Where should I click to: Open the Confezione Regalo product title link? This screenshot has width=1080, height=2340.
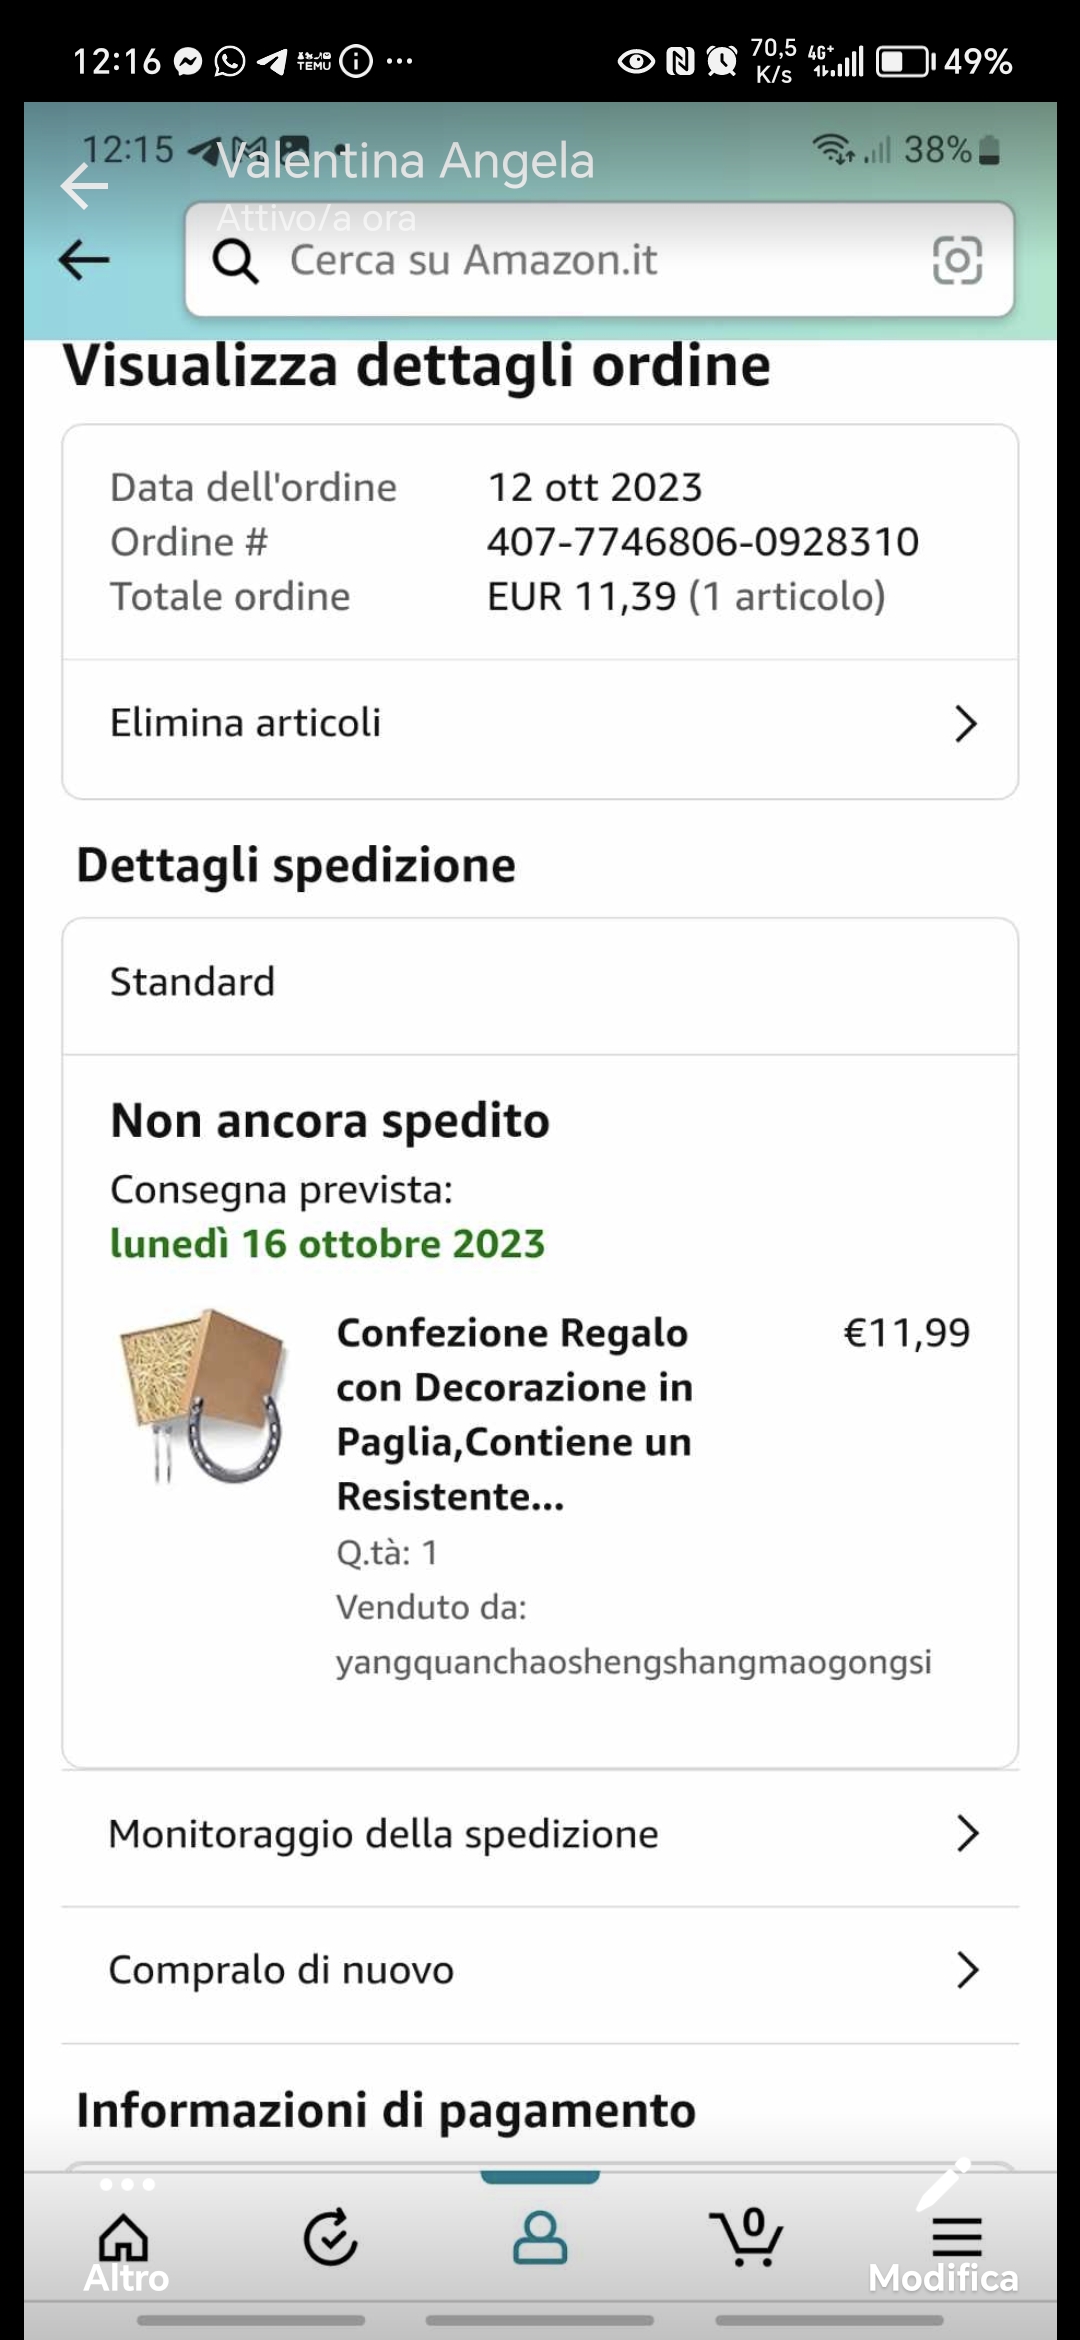(514, 1414)
